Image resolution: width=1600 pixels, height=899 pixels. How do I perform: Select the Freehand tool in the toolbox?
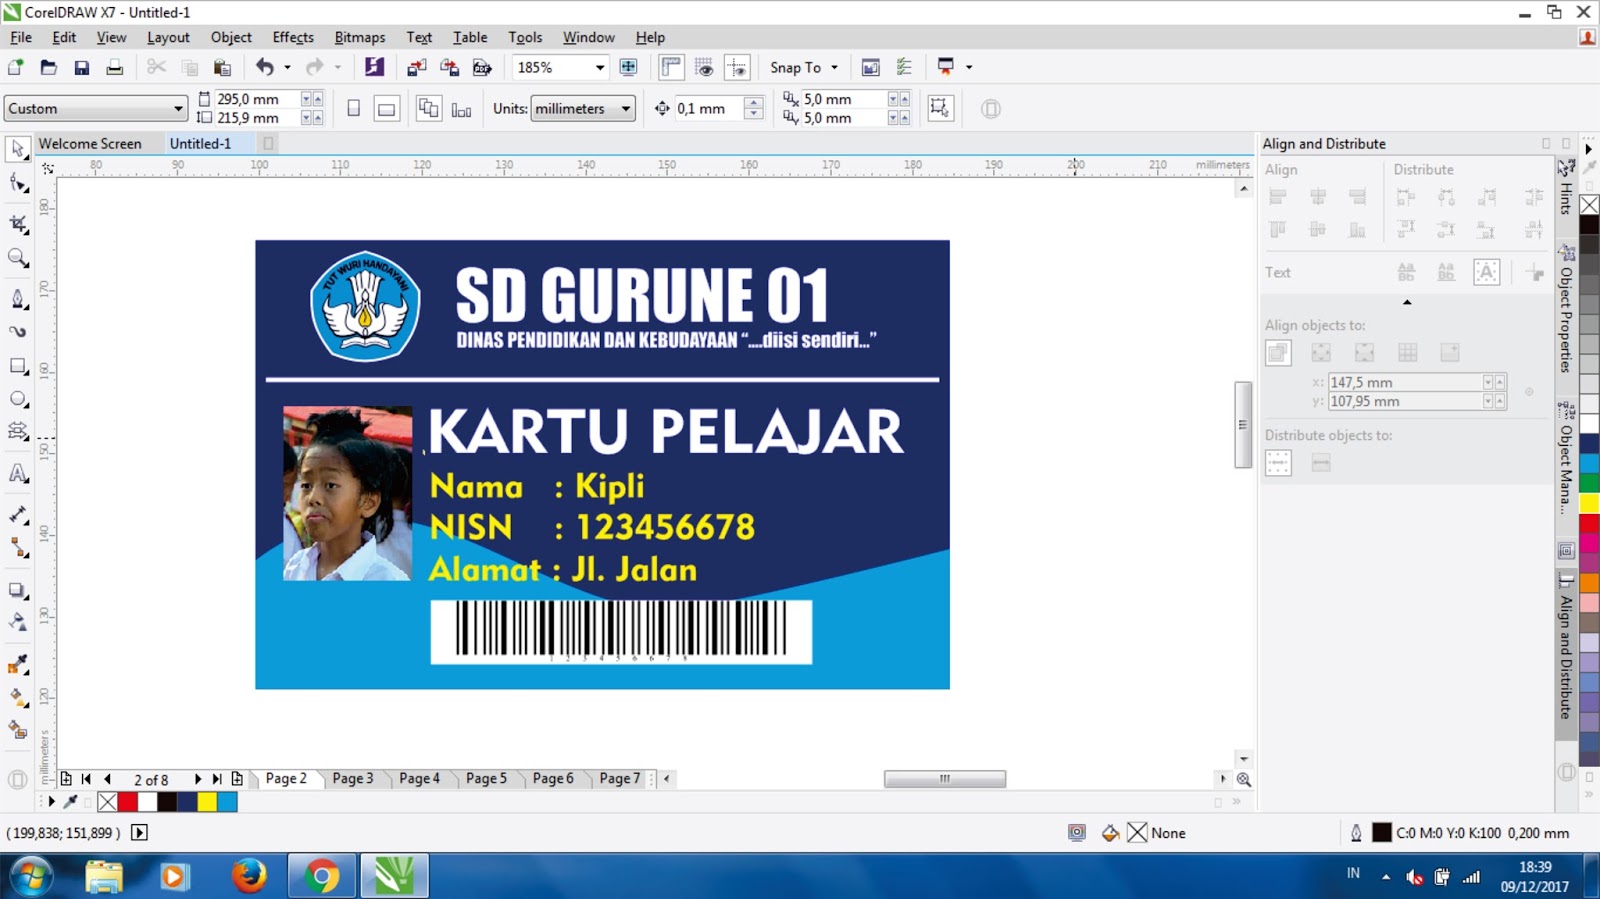[18, 299]
